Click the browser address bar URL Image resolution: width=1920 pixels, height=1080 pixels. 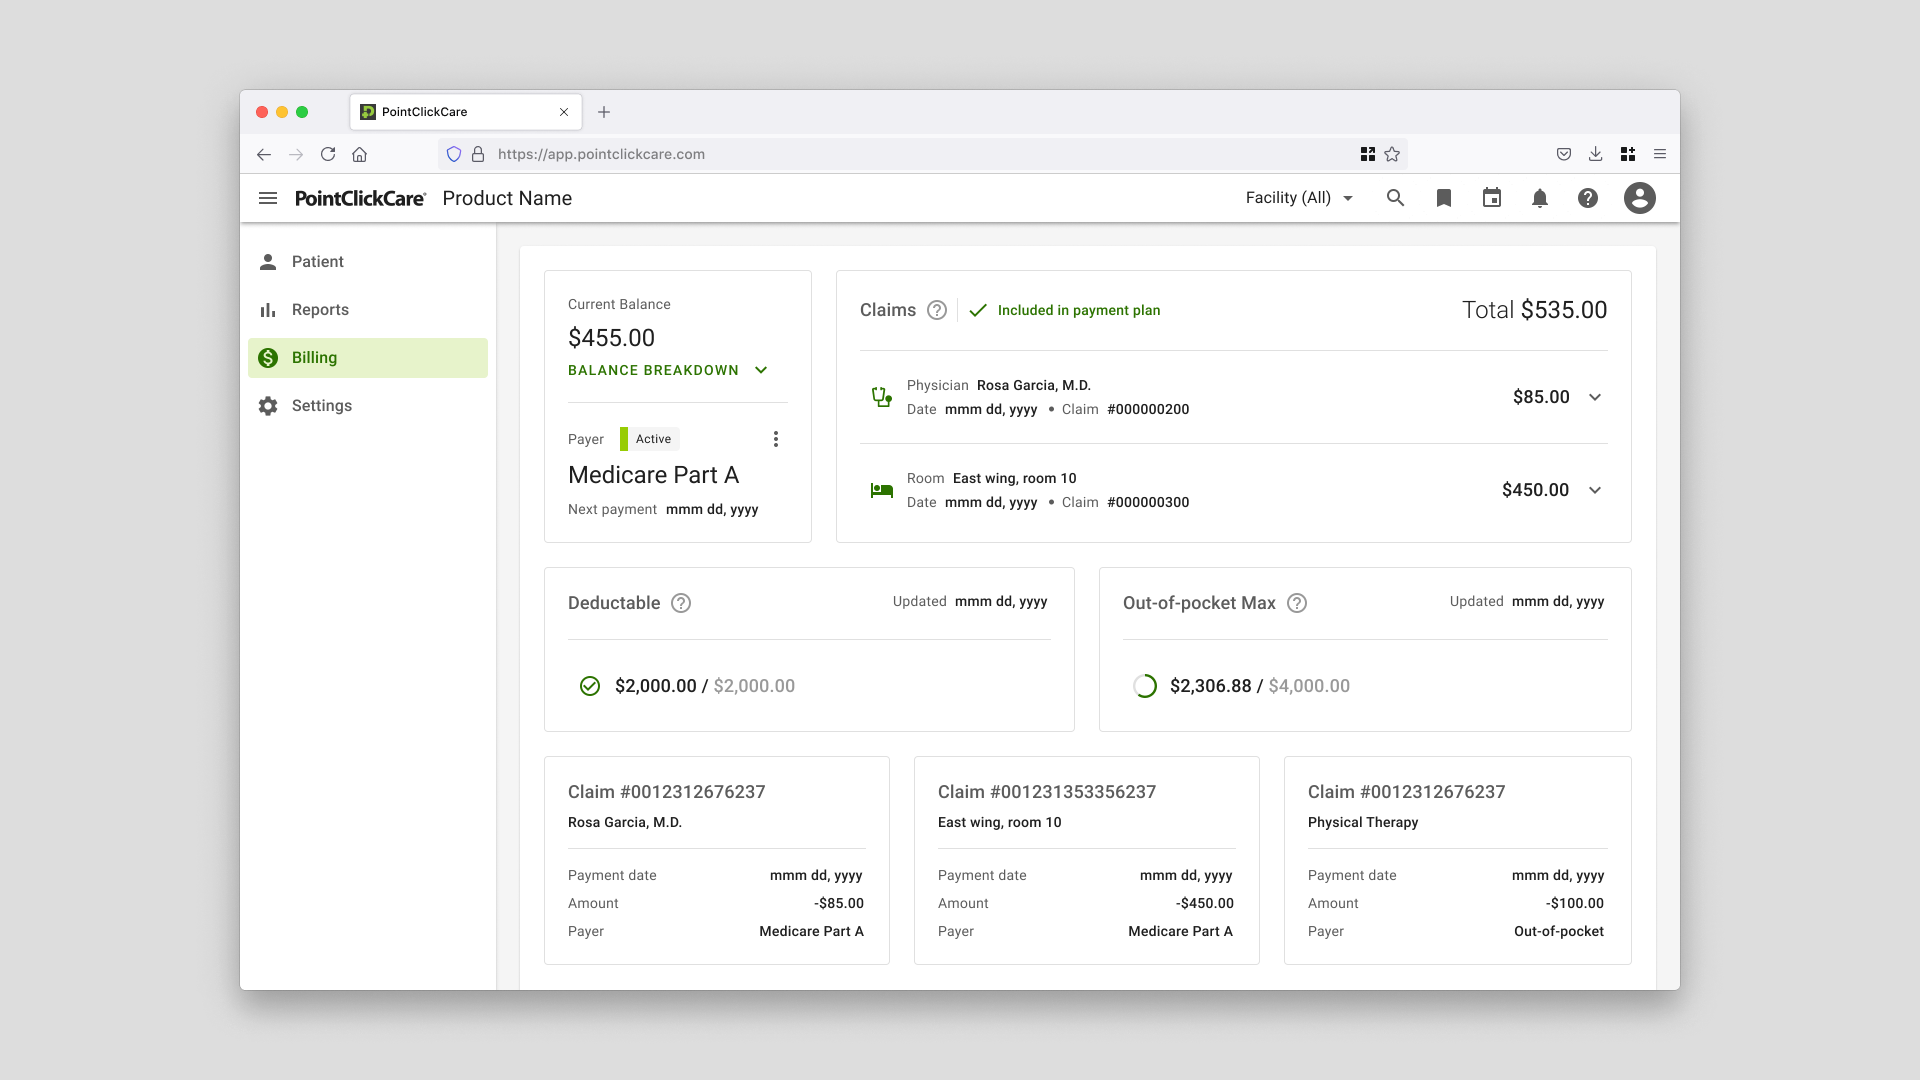pos(600,154)
